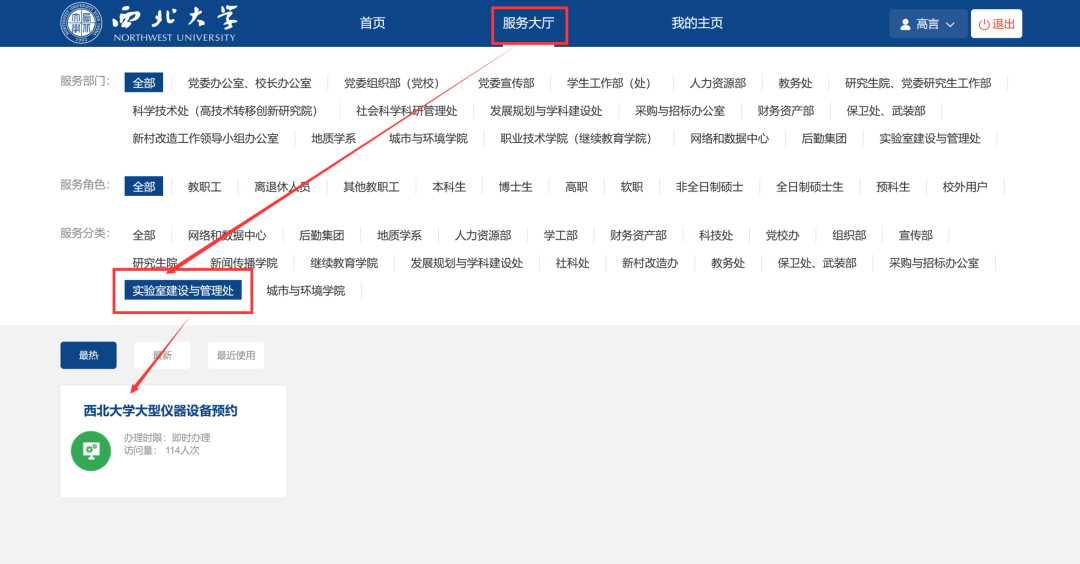Choose 后勤集团 in 服务部门
The image size is (1080, 564).
click(824, 138)
